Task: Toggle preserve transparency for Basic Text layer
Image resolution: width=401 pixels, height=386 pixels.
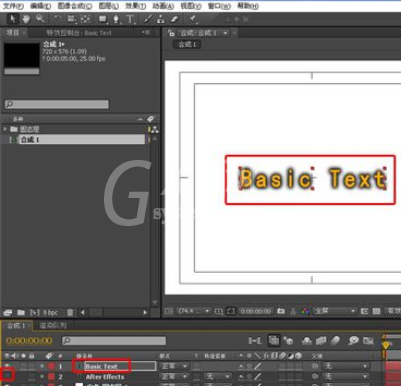Action: (196, 366)
